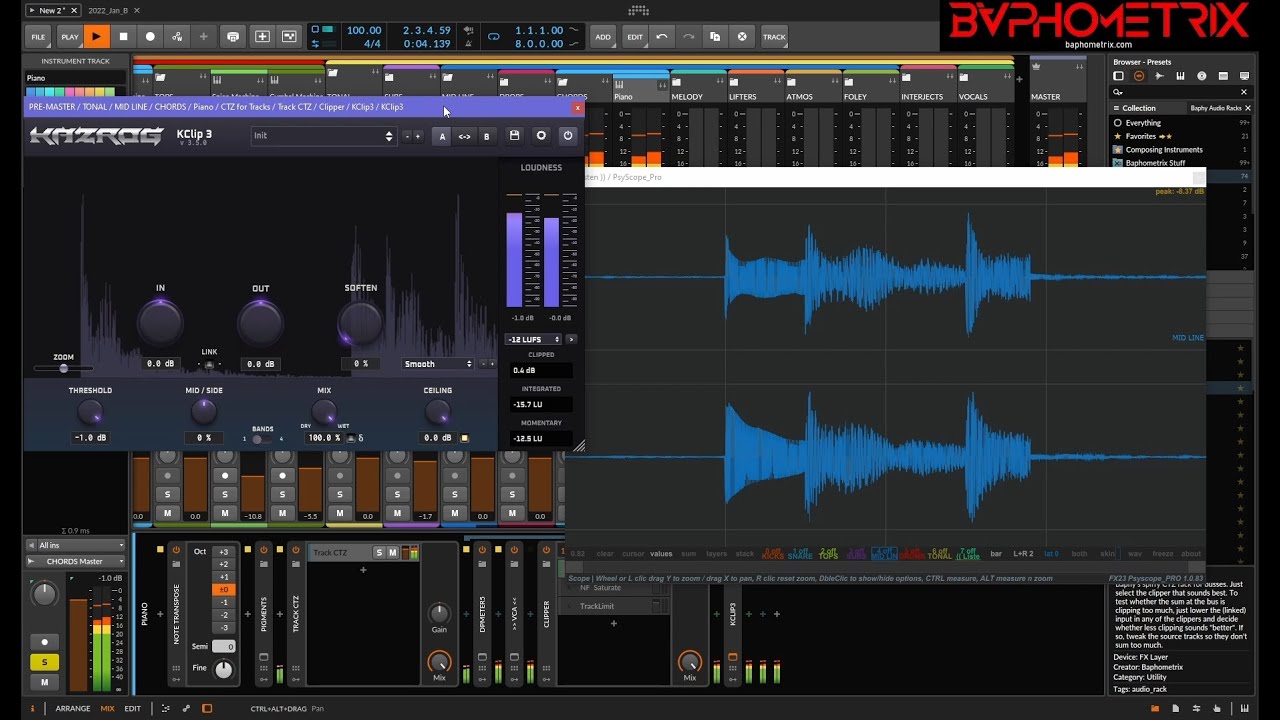Toggle the yellow solo button for Piano track

[x=44, y=662]
